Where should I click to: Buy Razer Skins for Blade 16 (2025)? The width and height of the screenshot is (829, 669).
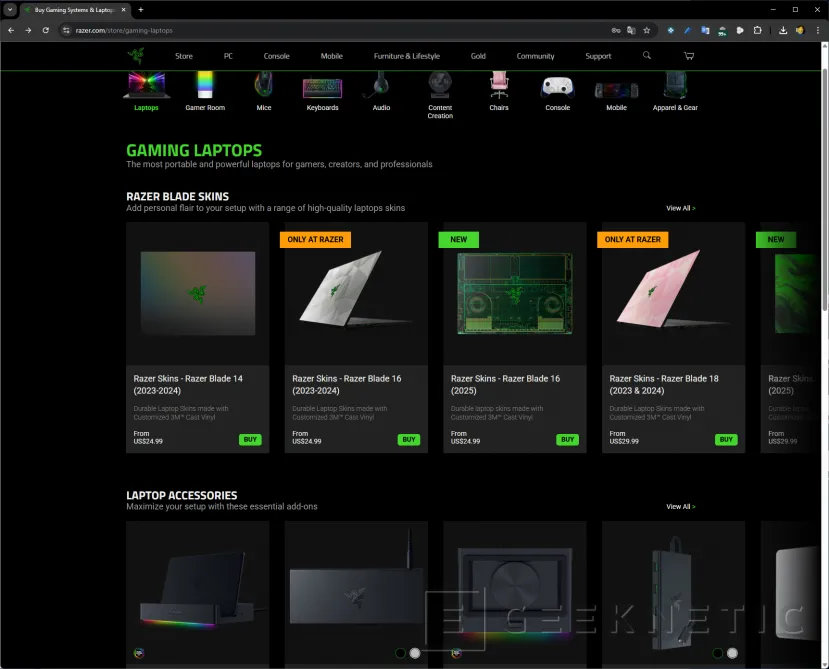567,439
